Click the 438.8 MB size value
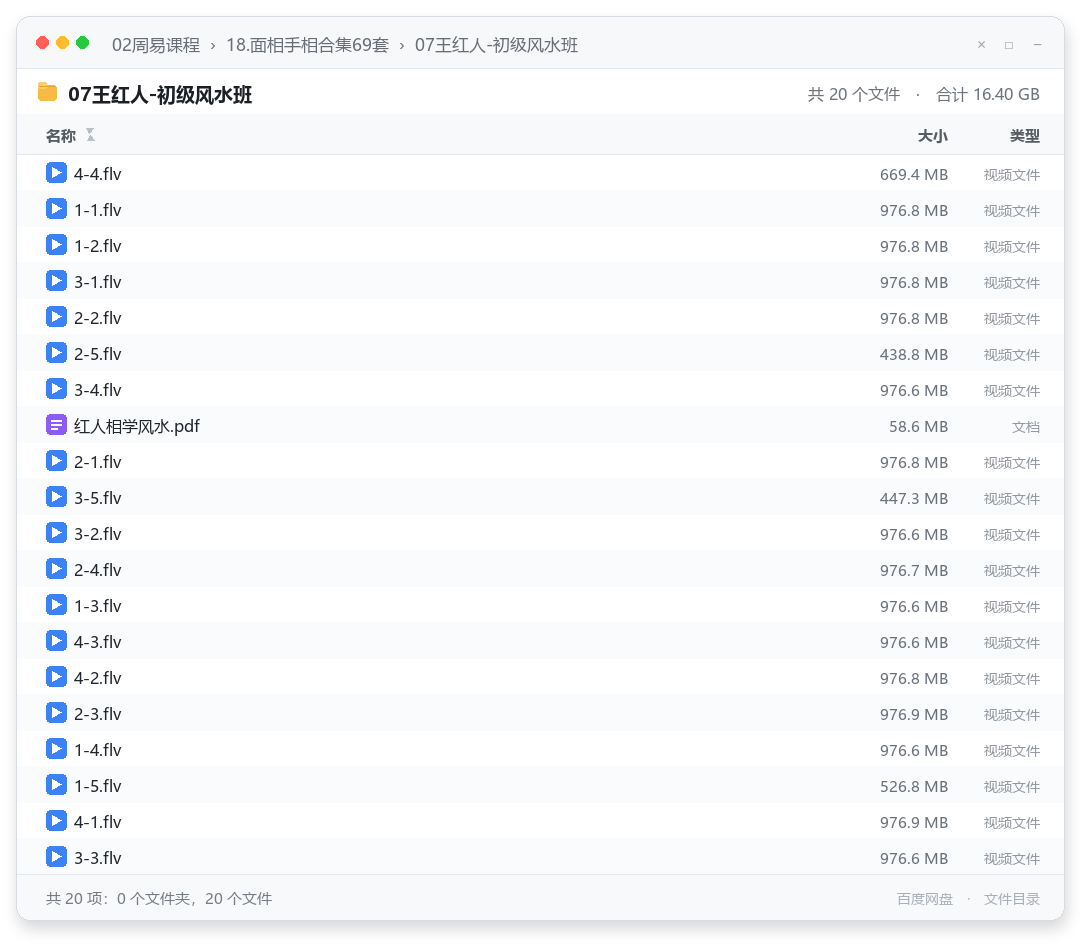Image resolution: width=1080 pixels, height=944 pixels. [913, 355]
